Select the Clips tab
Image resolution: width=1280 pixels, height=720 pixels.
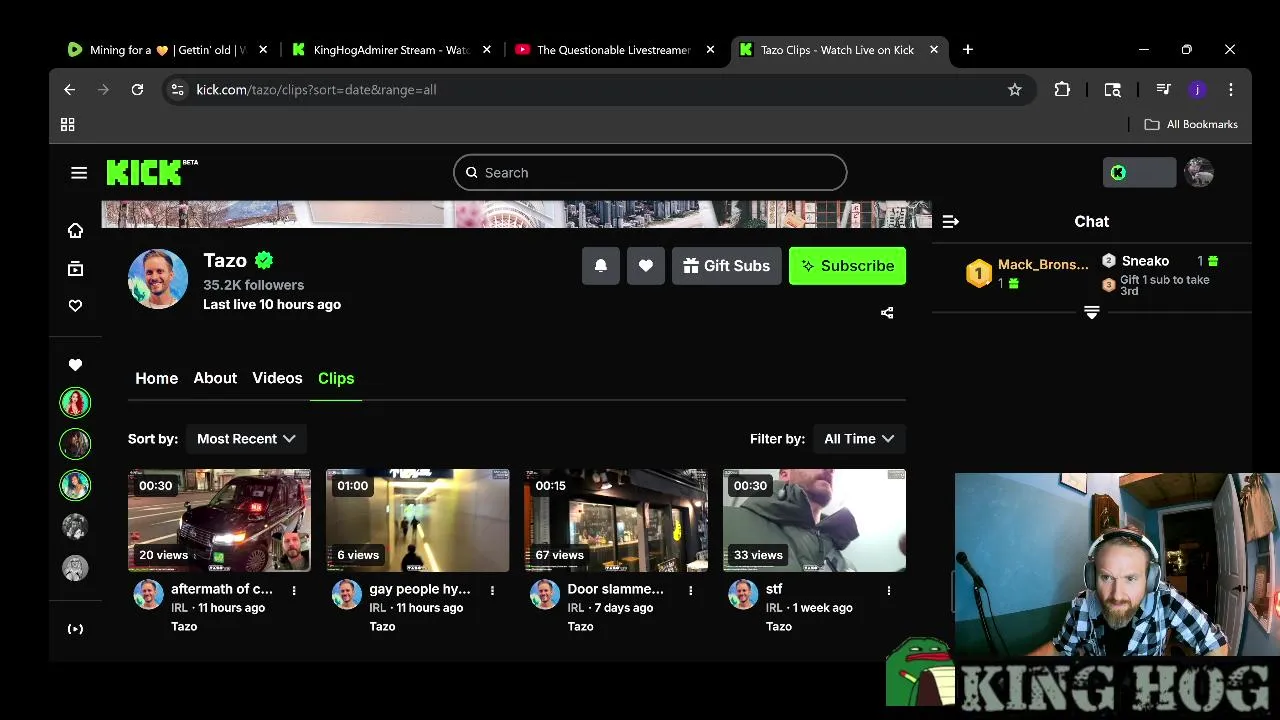[336, 378]
